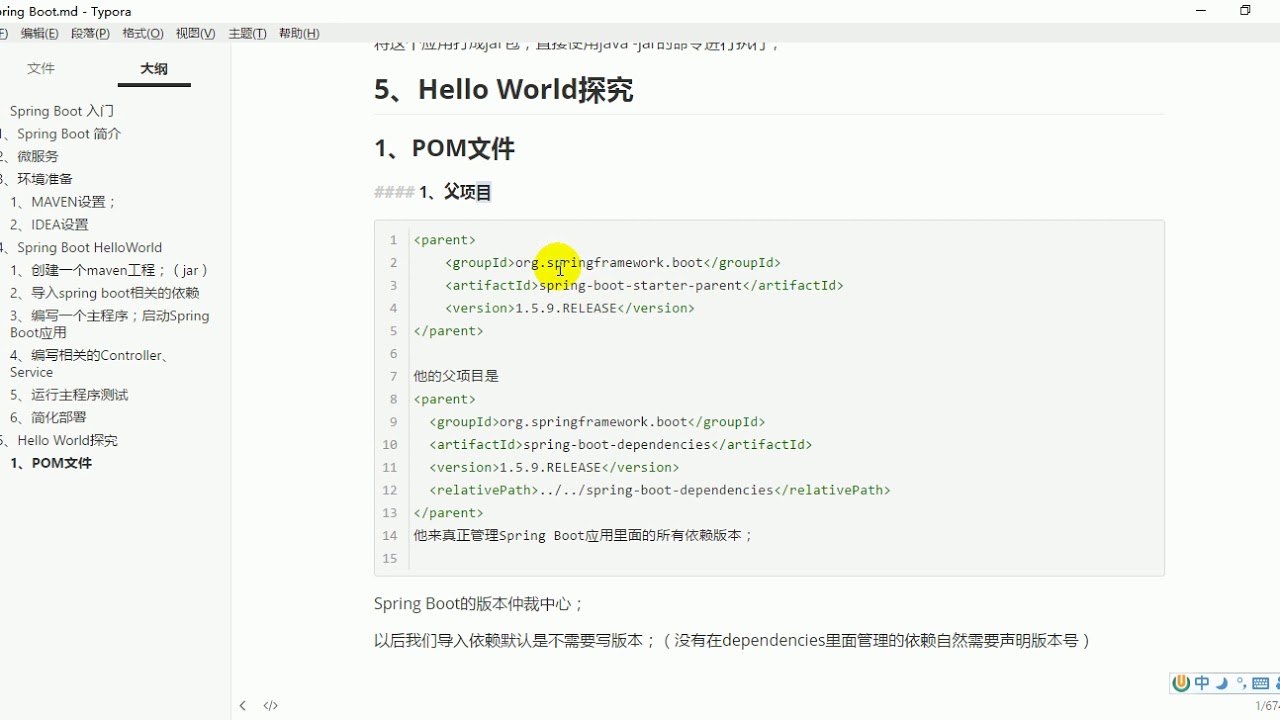Open the 主题(T) menu
This screenshot has width=1280, height=720.
247,33
